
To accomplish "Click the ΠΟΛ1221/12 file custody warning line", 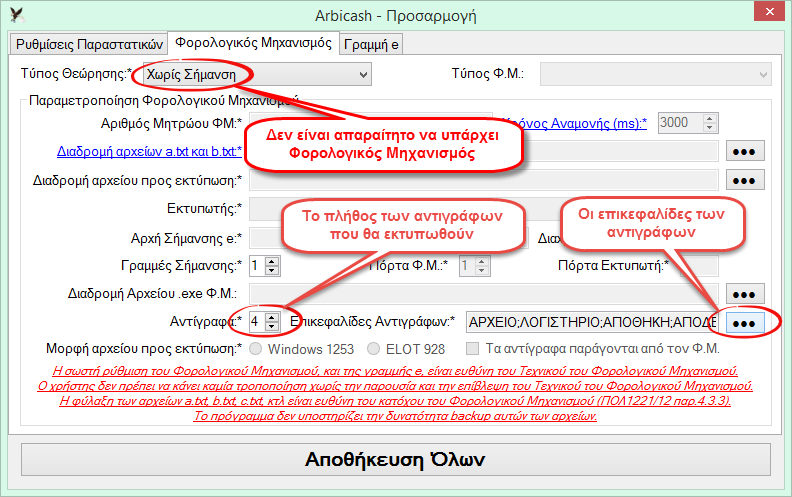I will [x=395, y=401].
